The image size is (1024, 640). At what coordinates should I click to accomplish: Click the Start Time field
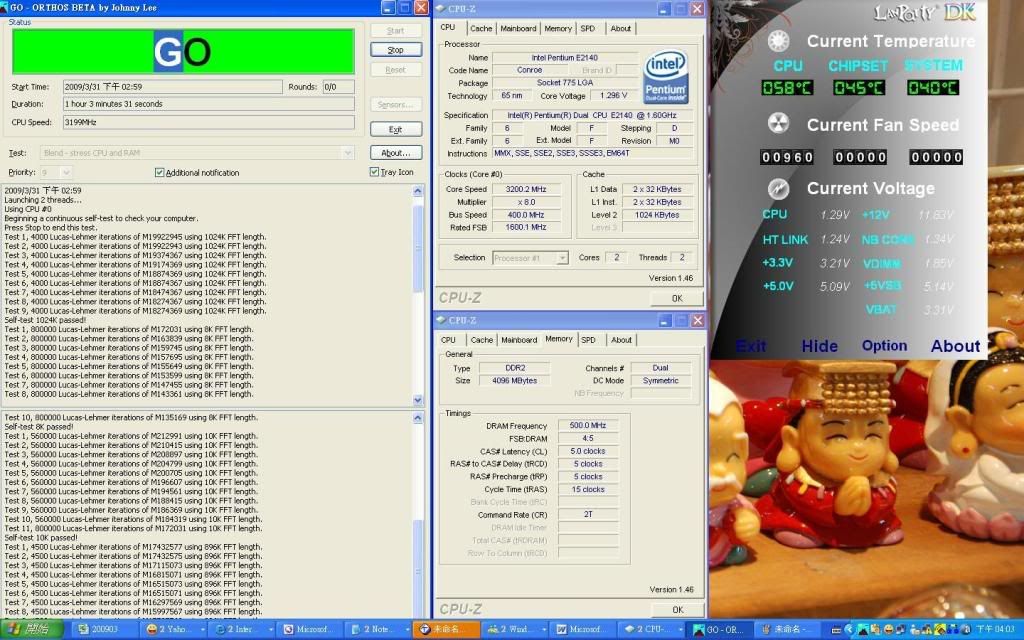pos(172,87)
